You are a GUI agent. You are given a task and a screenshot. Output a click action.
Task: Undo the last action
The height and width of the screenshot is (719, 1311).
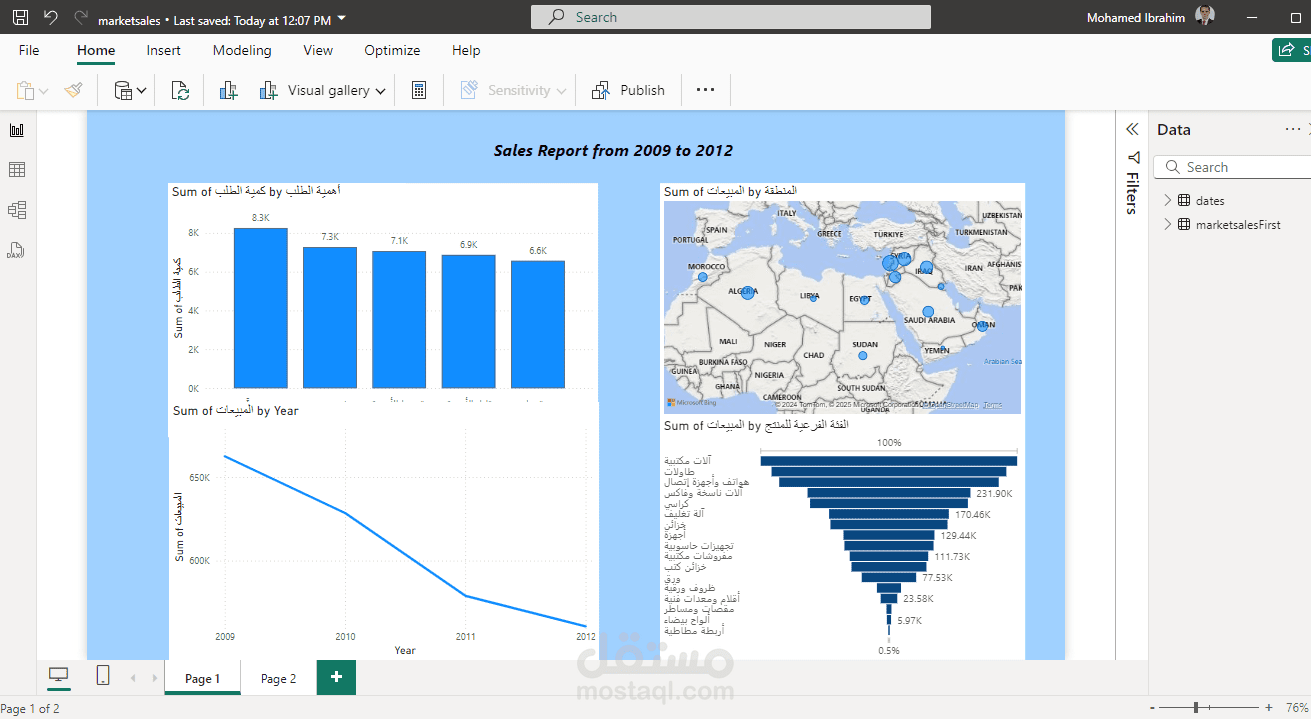tap(51, 18)
